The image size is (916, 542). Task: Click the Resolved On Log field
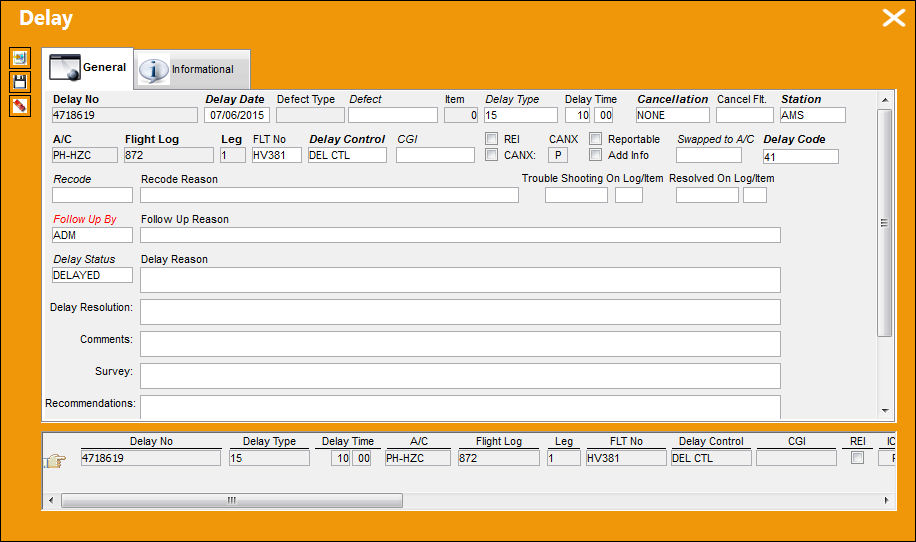click(707, 195)
